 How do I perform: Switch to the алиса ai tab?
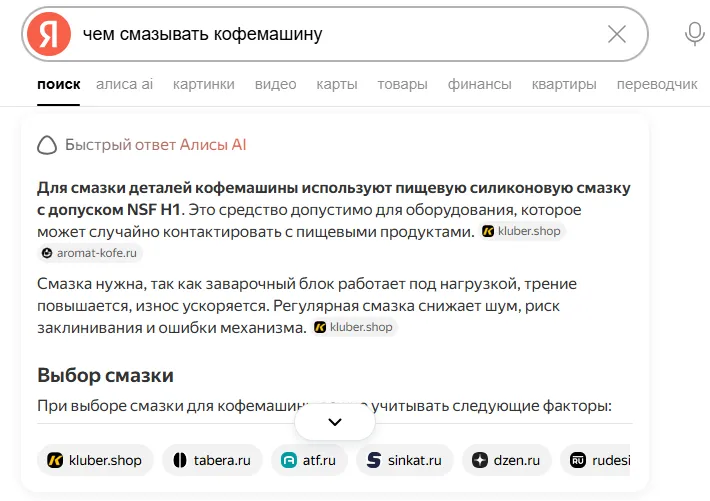click(125, 84)
